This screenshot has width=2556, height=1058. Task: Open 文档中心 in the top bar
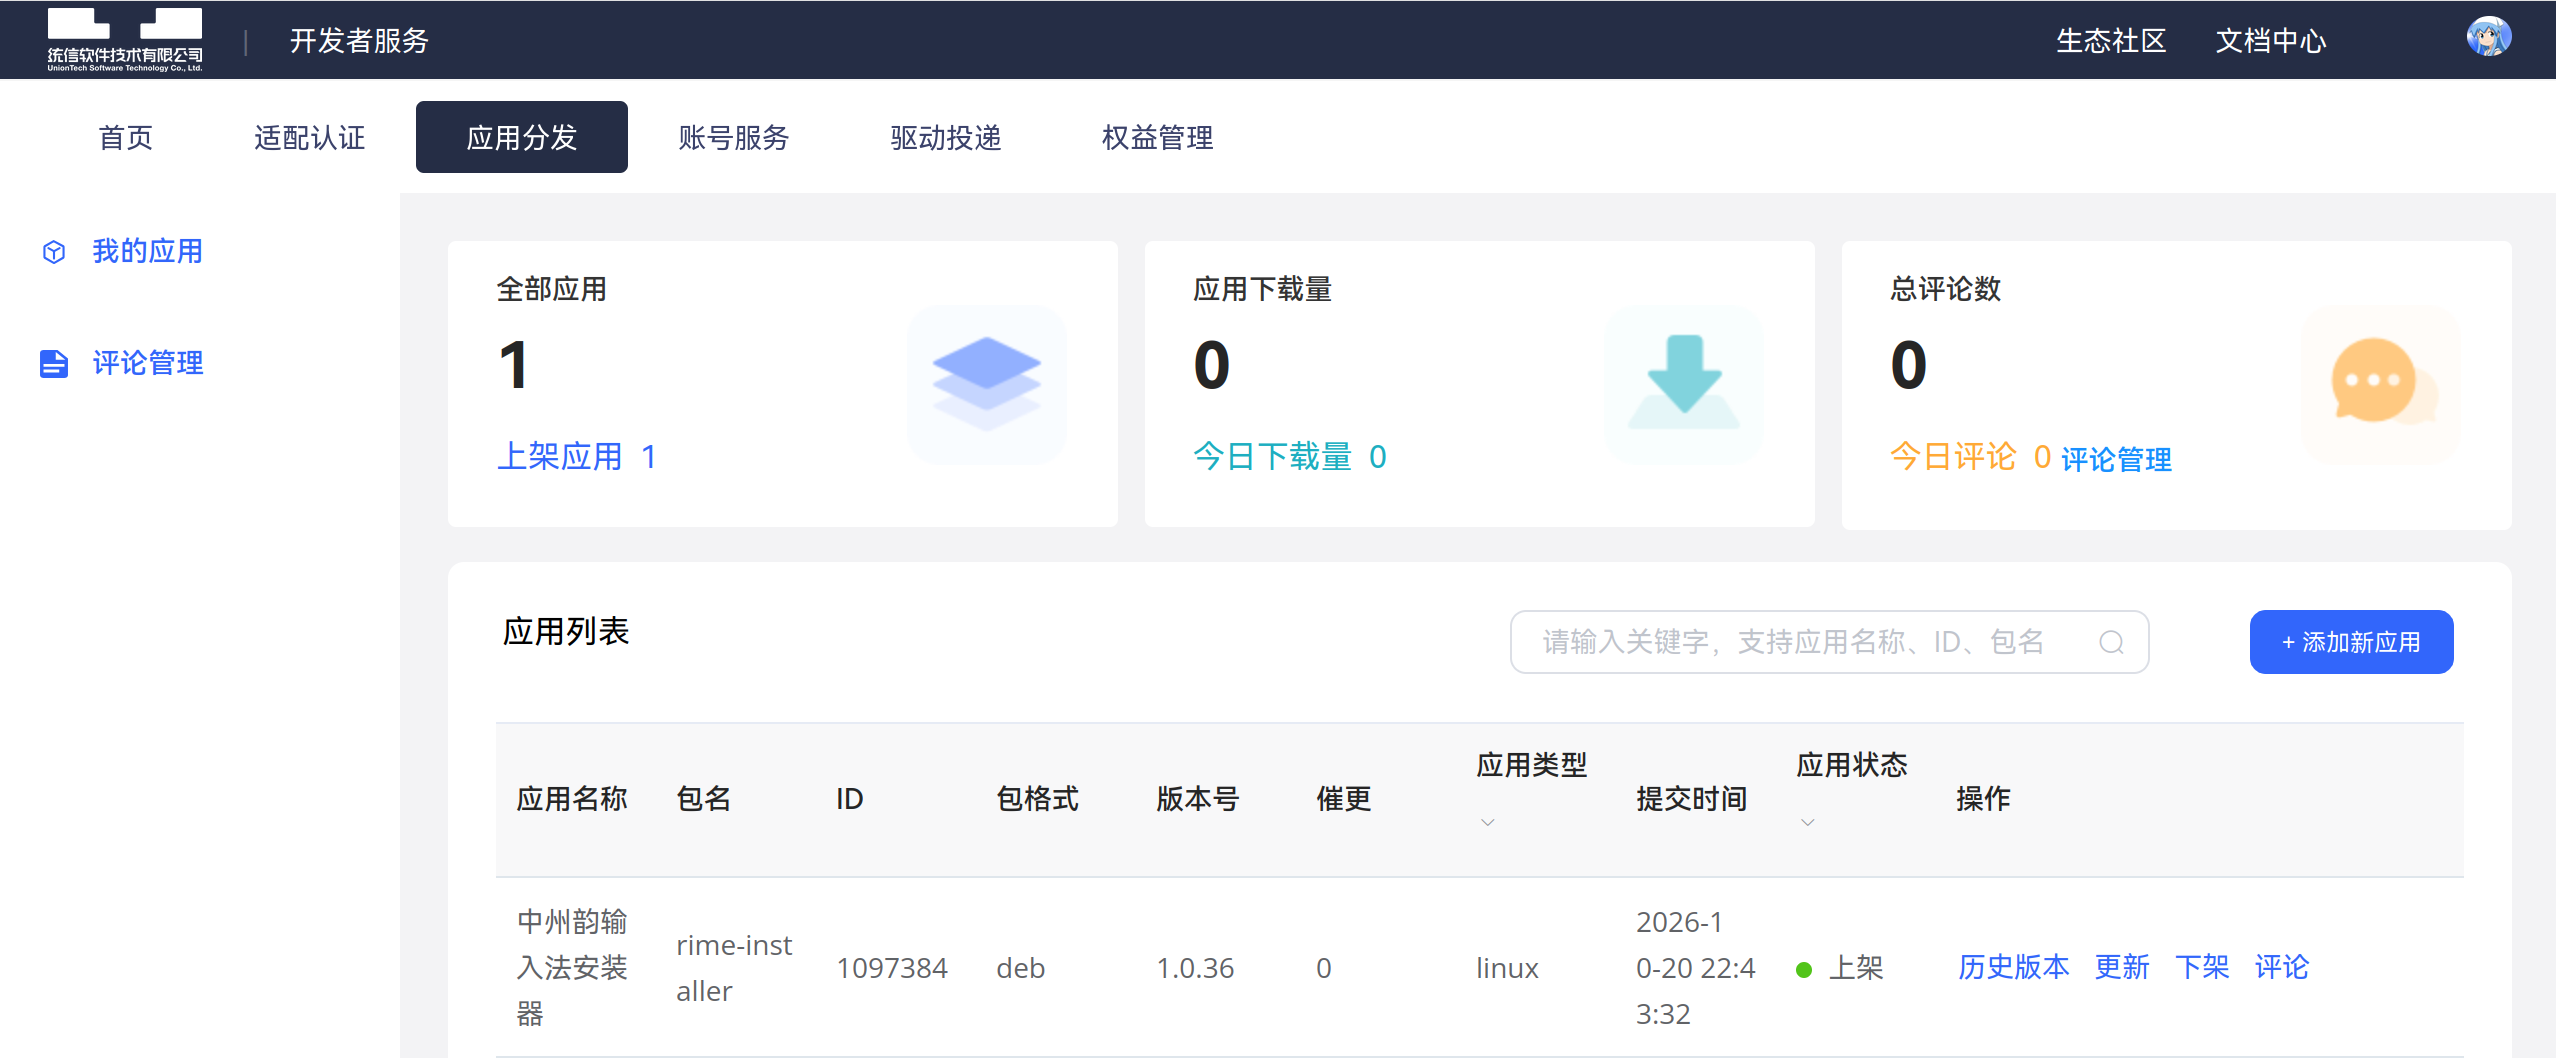(x=2271, y=41)
